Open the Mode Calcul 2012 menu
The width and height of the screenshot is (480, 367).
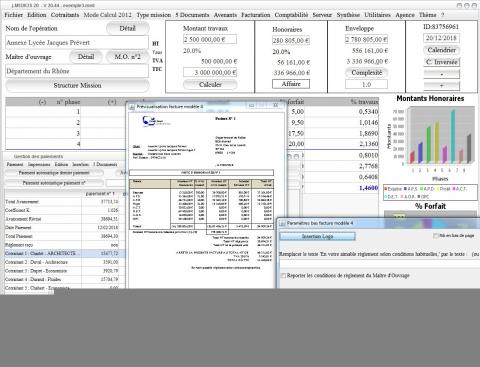108,15
